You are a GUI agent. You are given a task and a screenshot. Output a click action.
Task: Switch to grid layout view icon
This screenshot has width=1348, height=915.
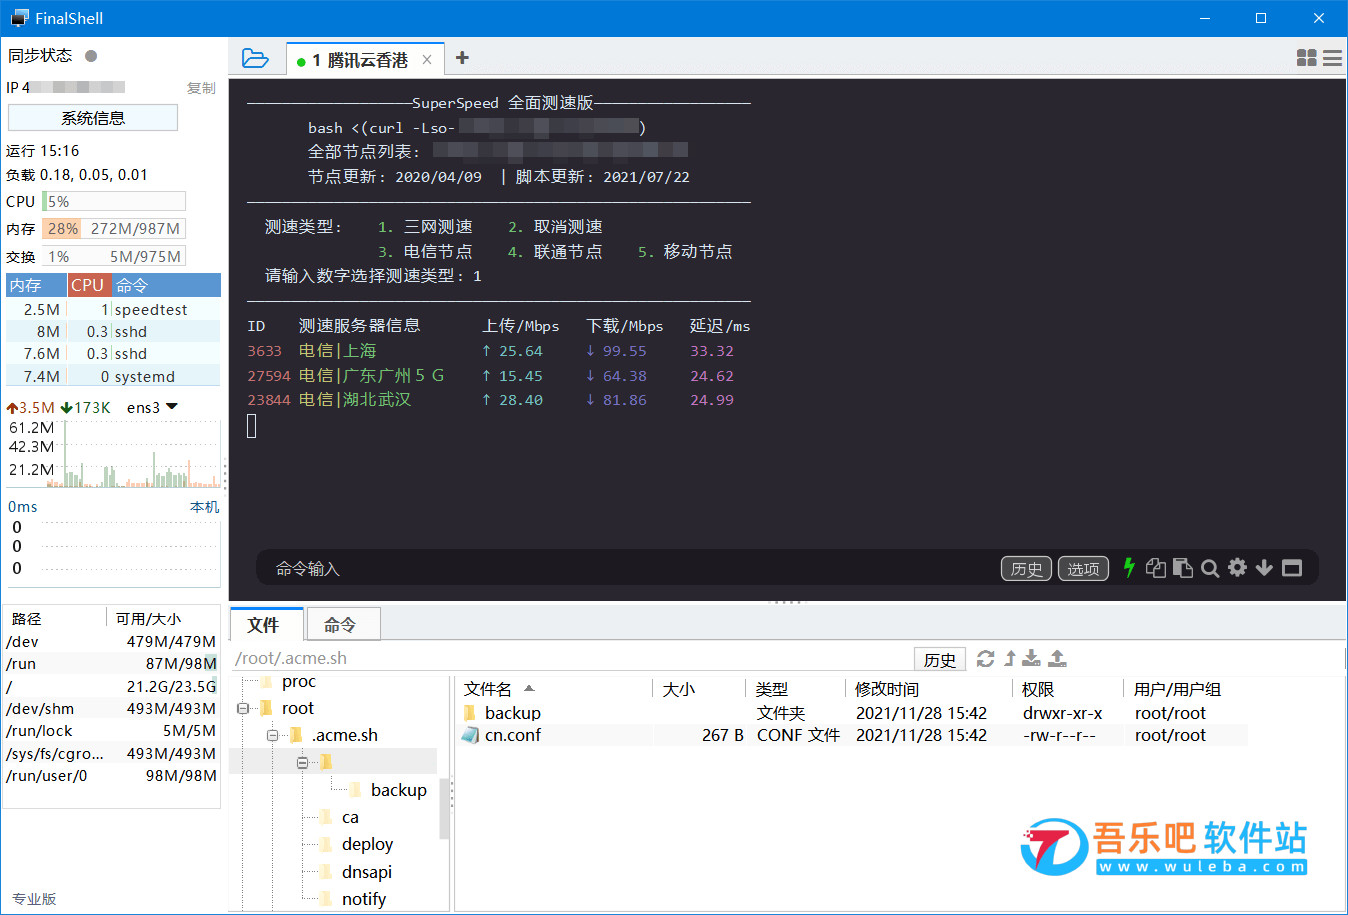(x=1306, y=58)
